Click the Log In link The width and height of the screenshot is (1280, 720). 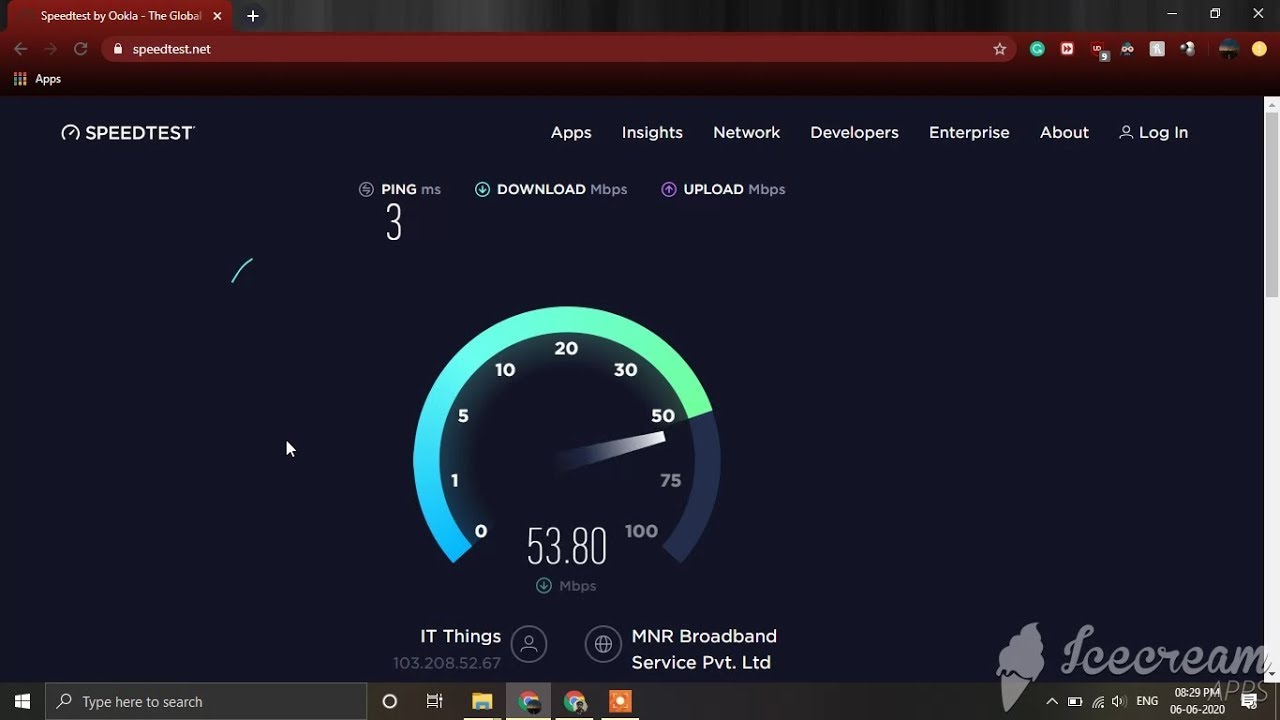(1154, 132)
